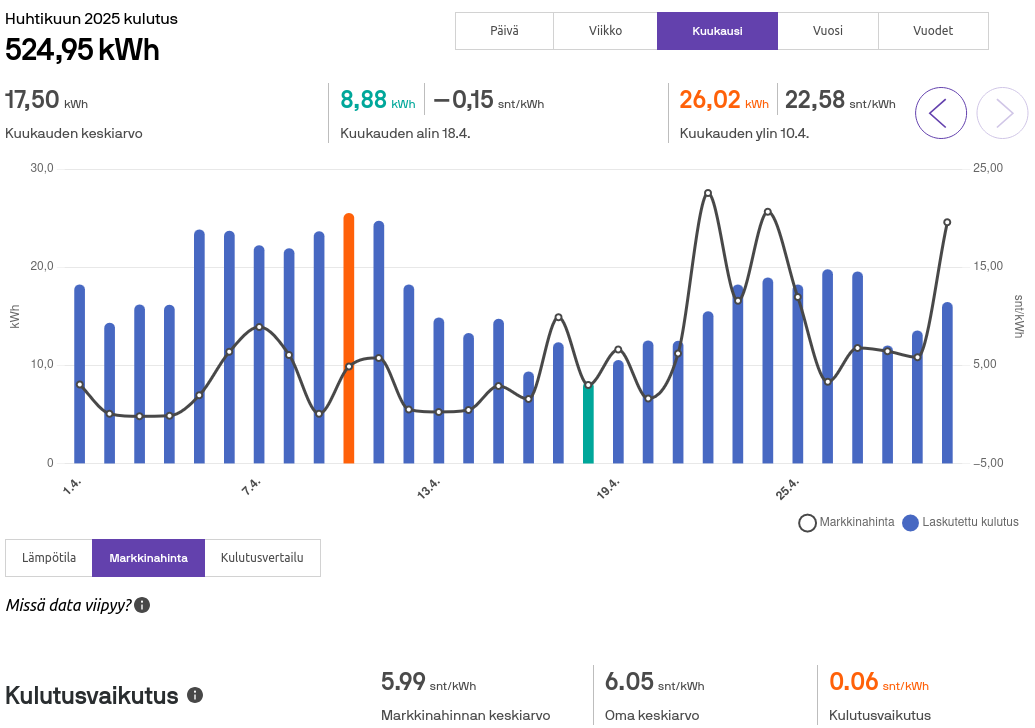Click the green lowest-consumption bar

[588, 424]
